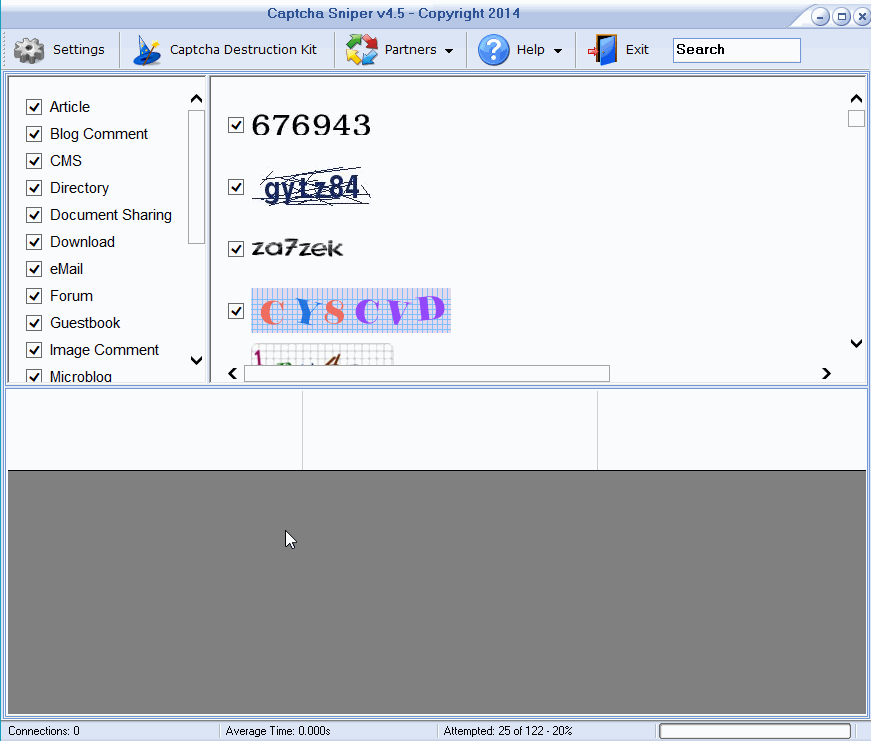The height and width of the screenshot is (741, 871).
Task: Toggle the Microblog checkbox
Action: pos(33,376)
